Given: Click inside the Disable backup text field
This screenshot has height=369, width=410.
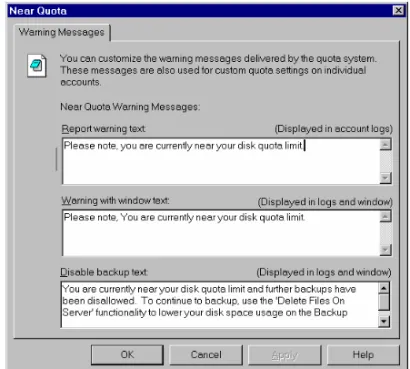Looking at the screenshot, I should (220, 304).
